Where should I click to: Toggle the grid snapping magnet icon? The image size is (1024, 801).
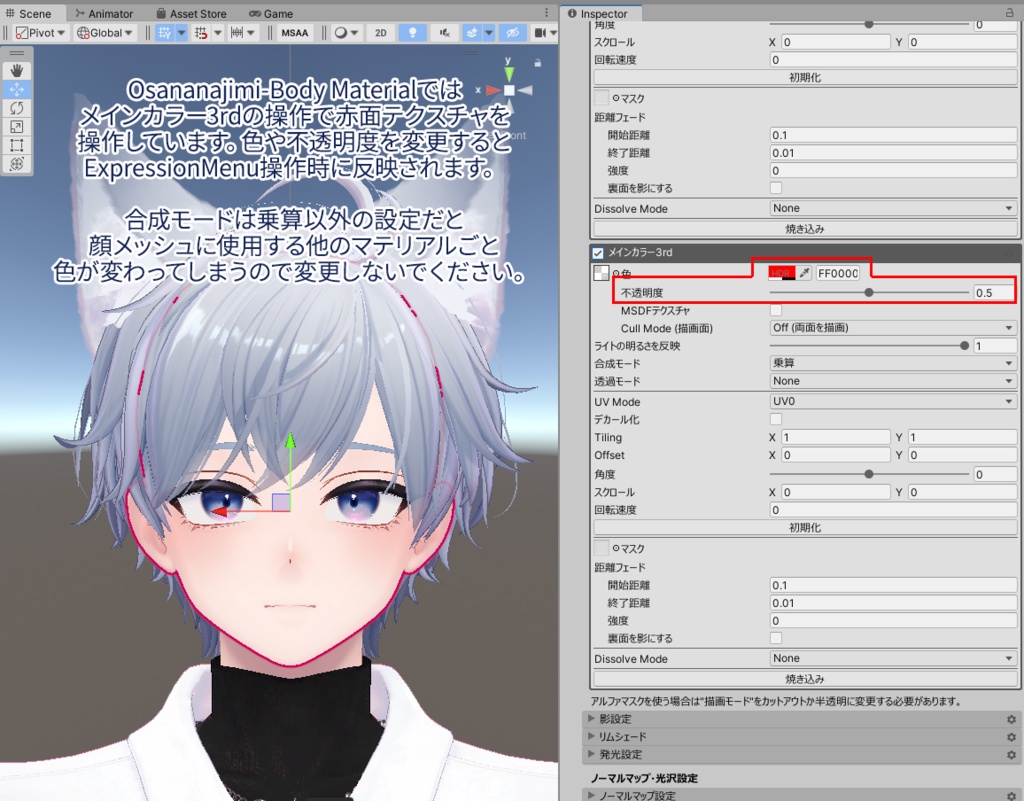coord(201,33)
